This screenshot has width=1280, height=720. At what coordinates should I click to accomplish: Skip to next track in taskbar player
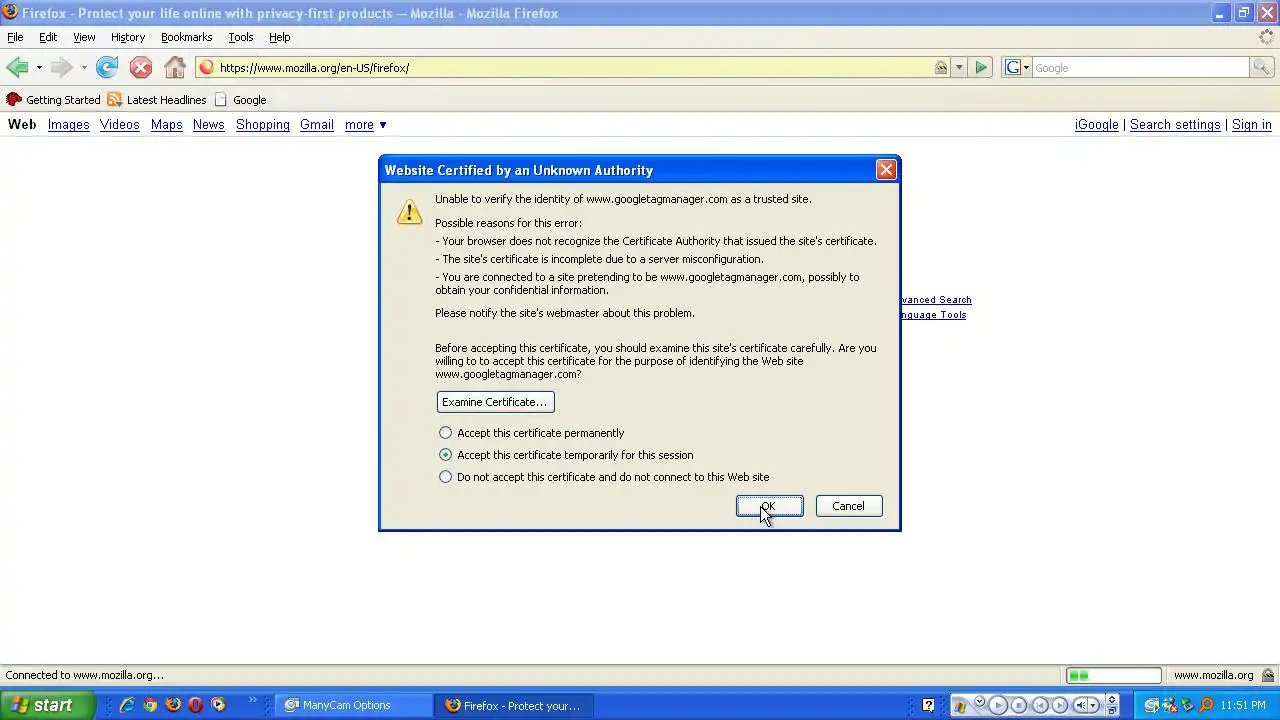click(x=1060, y=705)
